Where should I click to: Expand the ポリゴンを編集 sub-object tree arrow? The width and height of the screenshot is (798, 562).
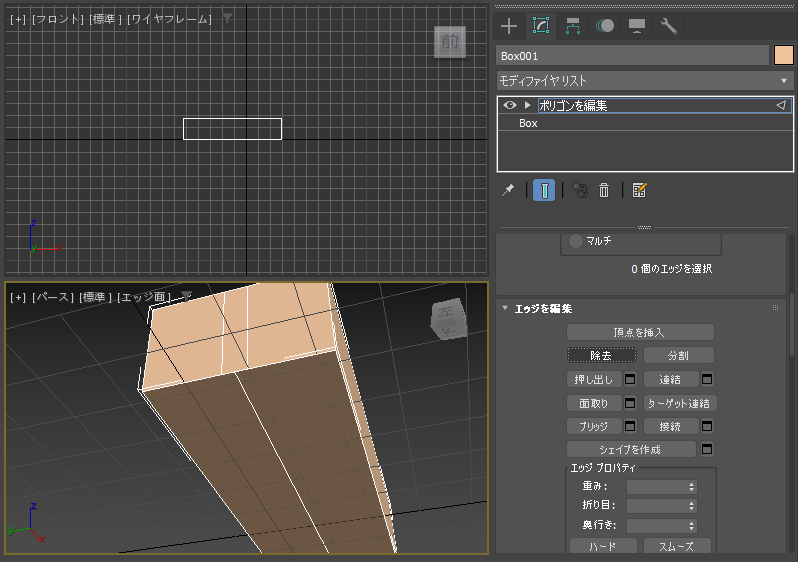528,105
